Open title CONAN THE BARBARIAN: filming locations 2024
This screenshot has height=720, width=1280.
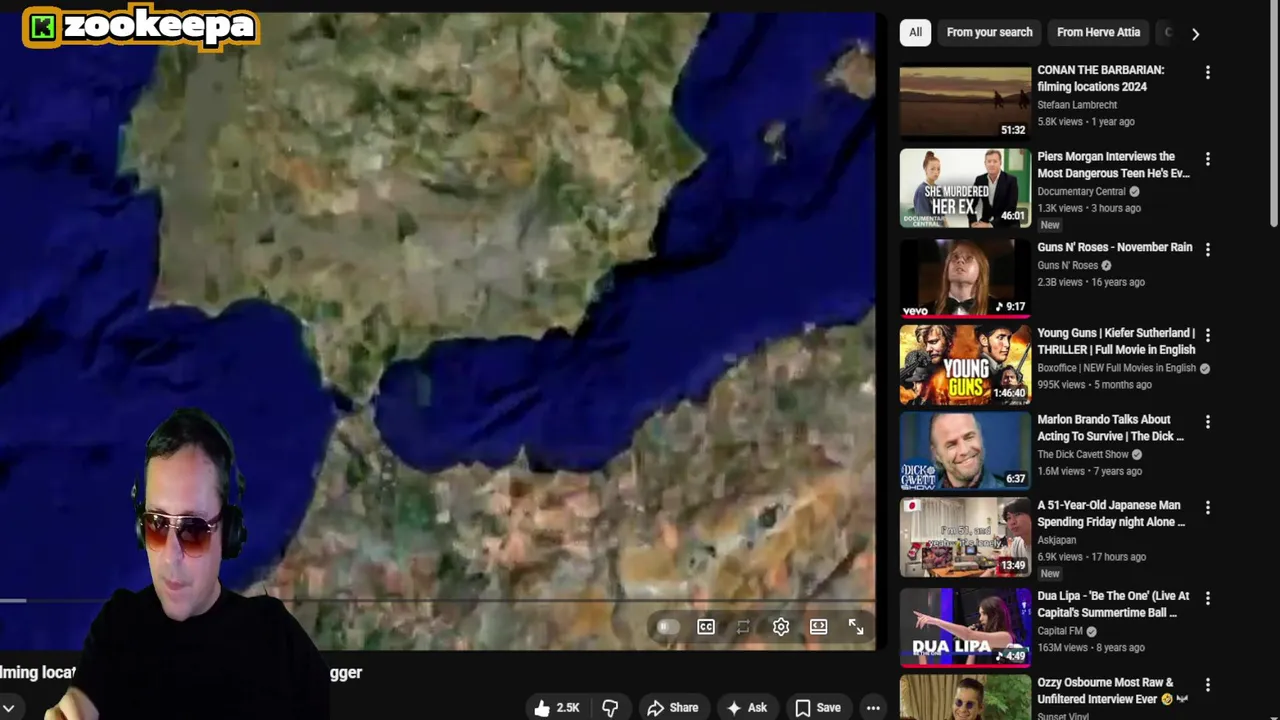click(1101, 78)
